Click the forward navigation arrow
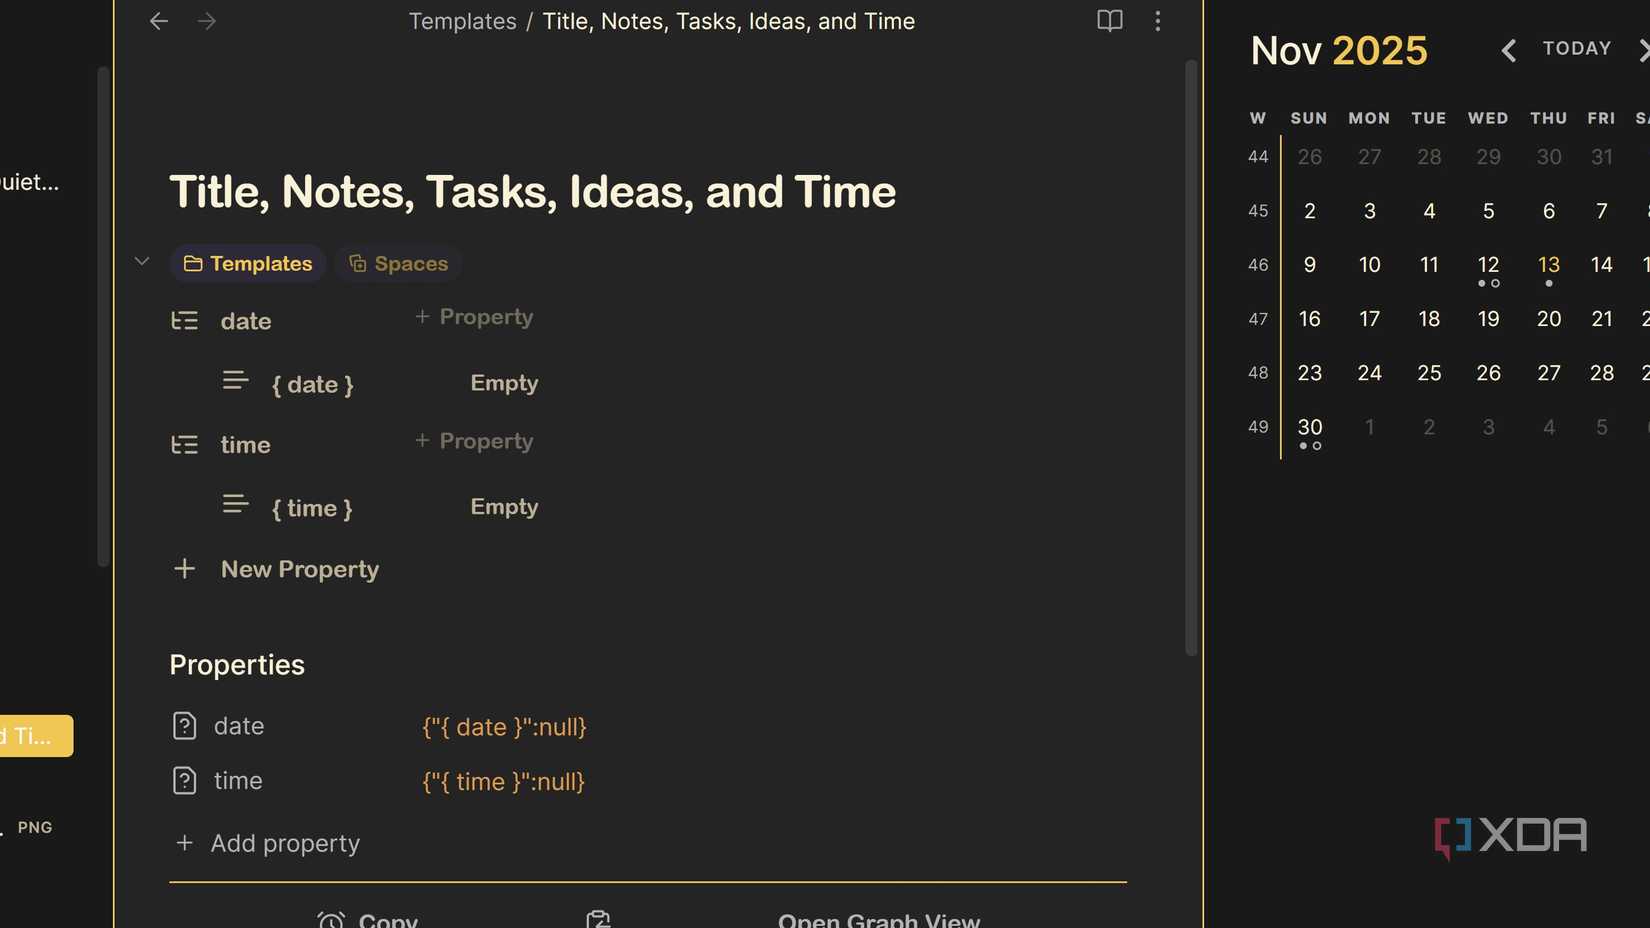Image resolution: width=1650 pixels, height=928 pixels. click(x=206, y=21)
